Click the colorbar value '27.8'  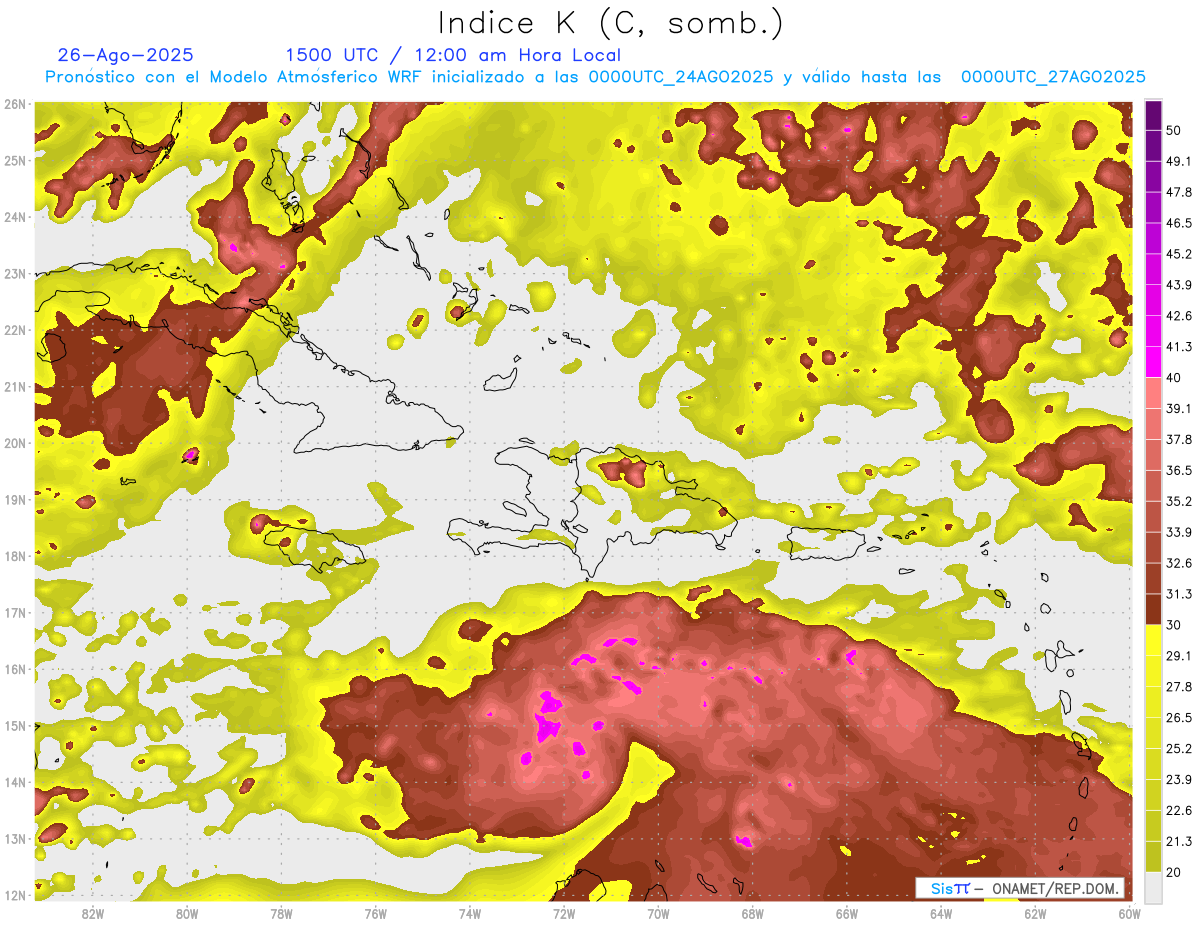click(x=1178, y=686)
